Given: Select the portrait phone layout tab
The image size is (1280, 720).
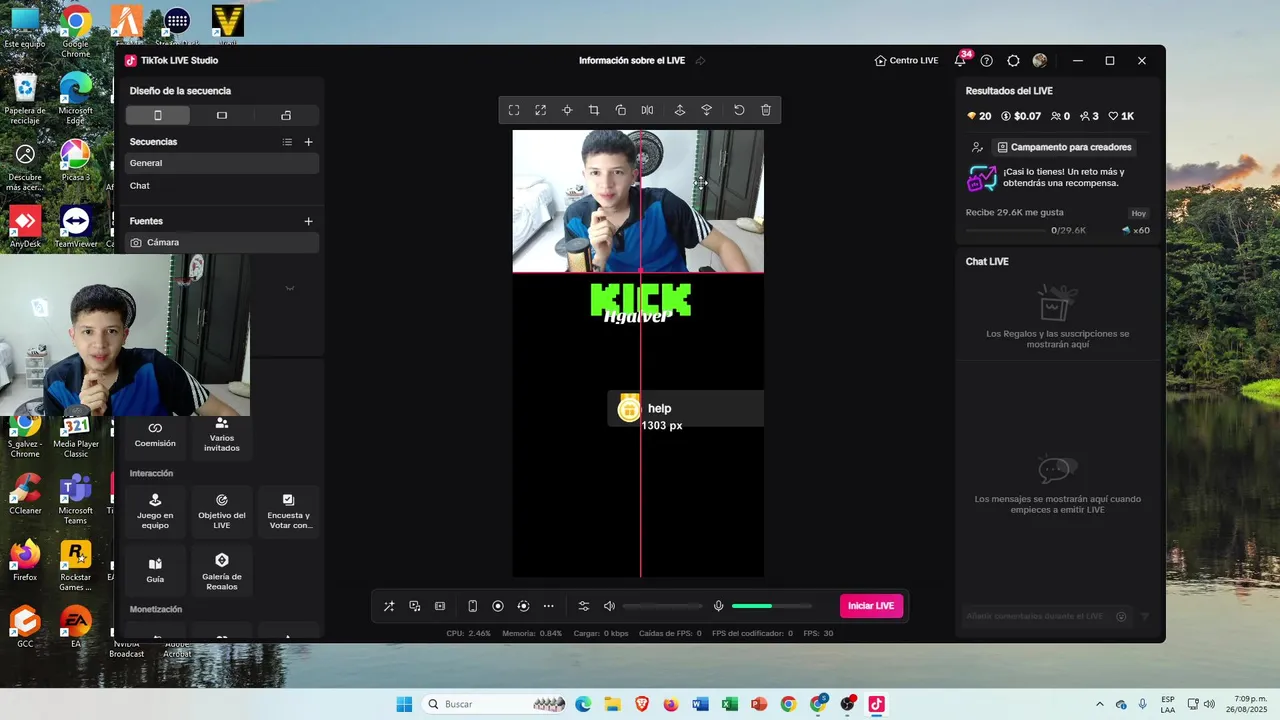Looking at the screenshot, I should click(158, 115).
